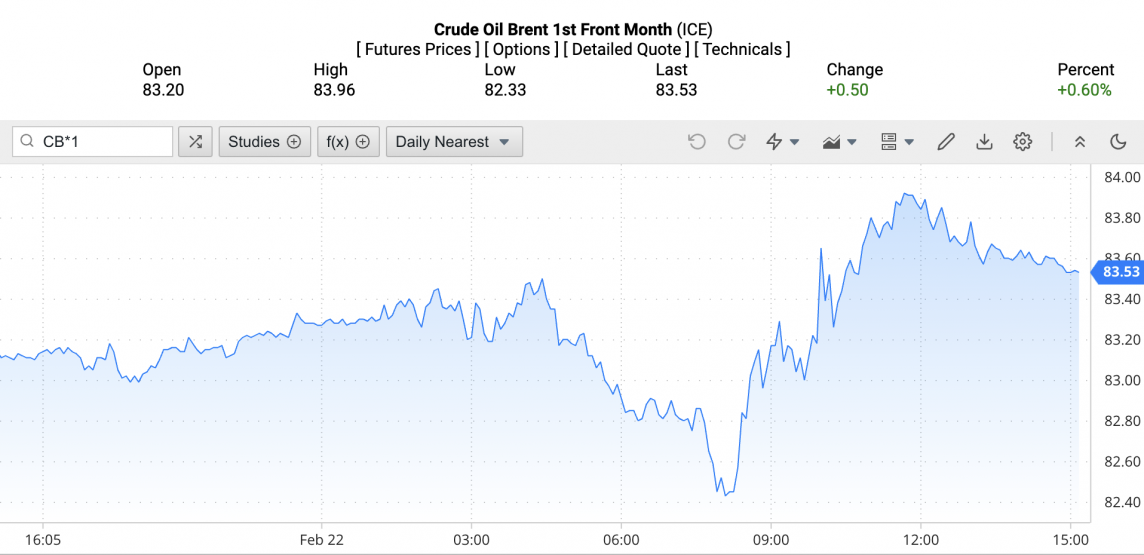Viewport: 1144px width, 555px height.
Task: Open the chart type dropdown
Action: pos(840,142)
